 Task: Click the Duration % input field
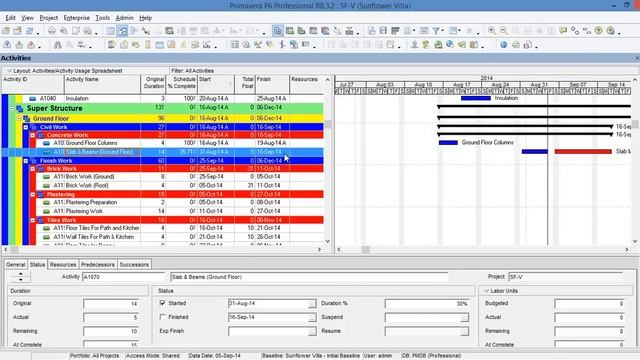[426, 304]
